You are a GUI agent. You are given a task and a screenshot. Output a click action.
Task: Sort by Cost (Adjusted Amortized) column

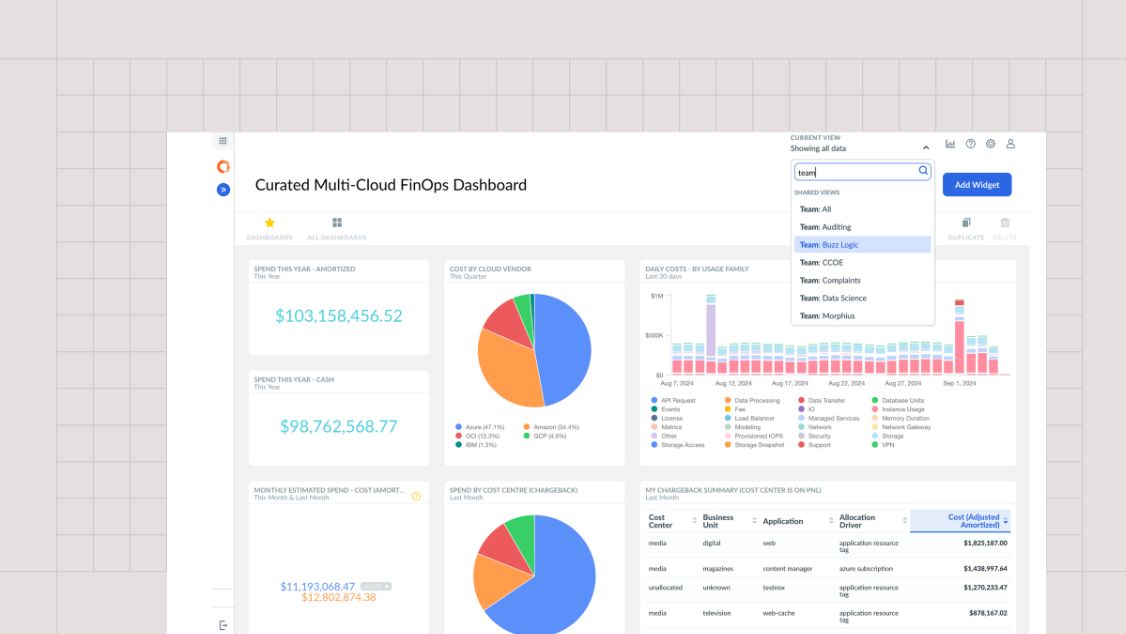[x=973, y=521]
